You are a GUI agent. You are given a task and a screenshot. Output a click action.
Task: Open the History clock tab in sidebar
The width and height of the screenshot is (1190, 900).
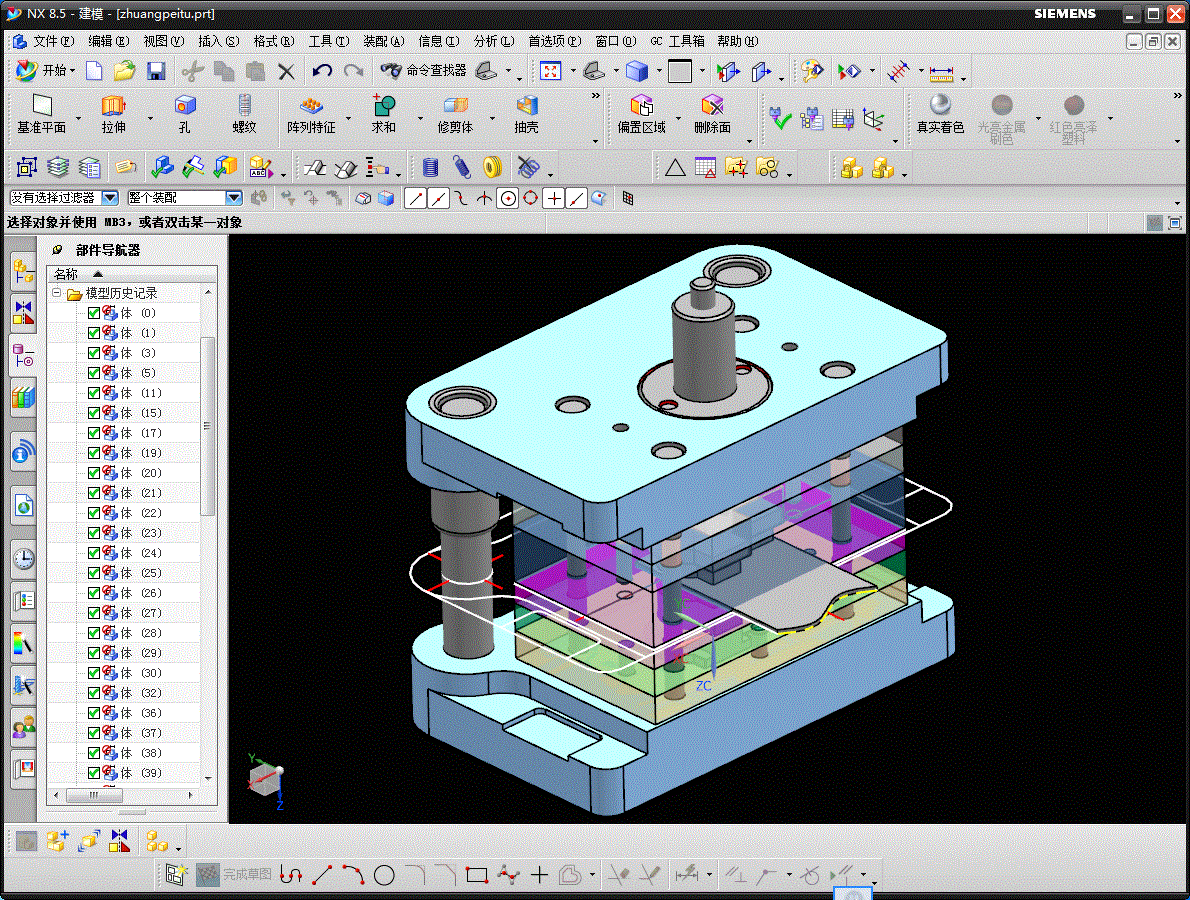tap(23, 558)
